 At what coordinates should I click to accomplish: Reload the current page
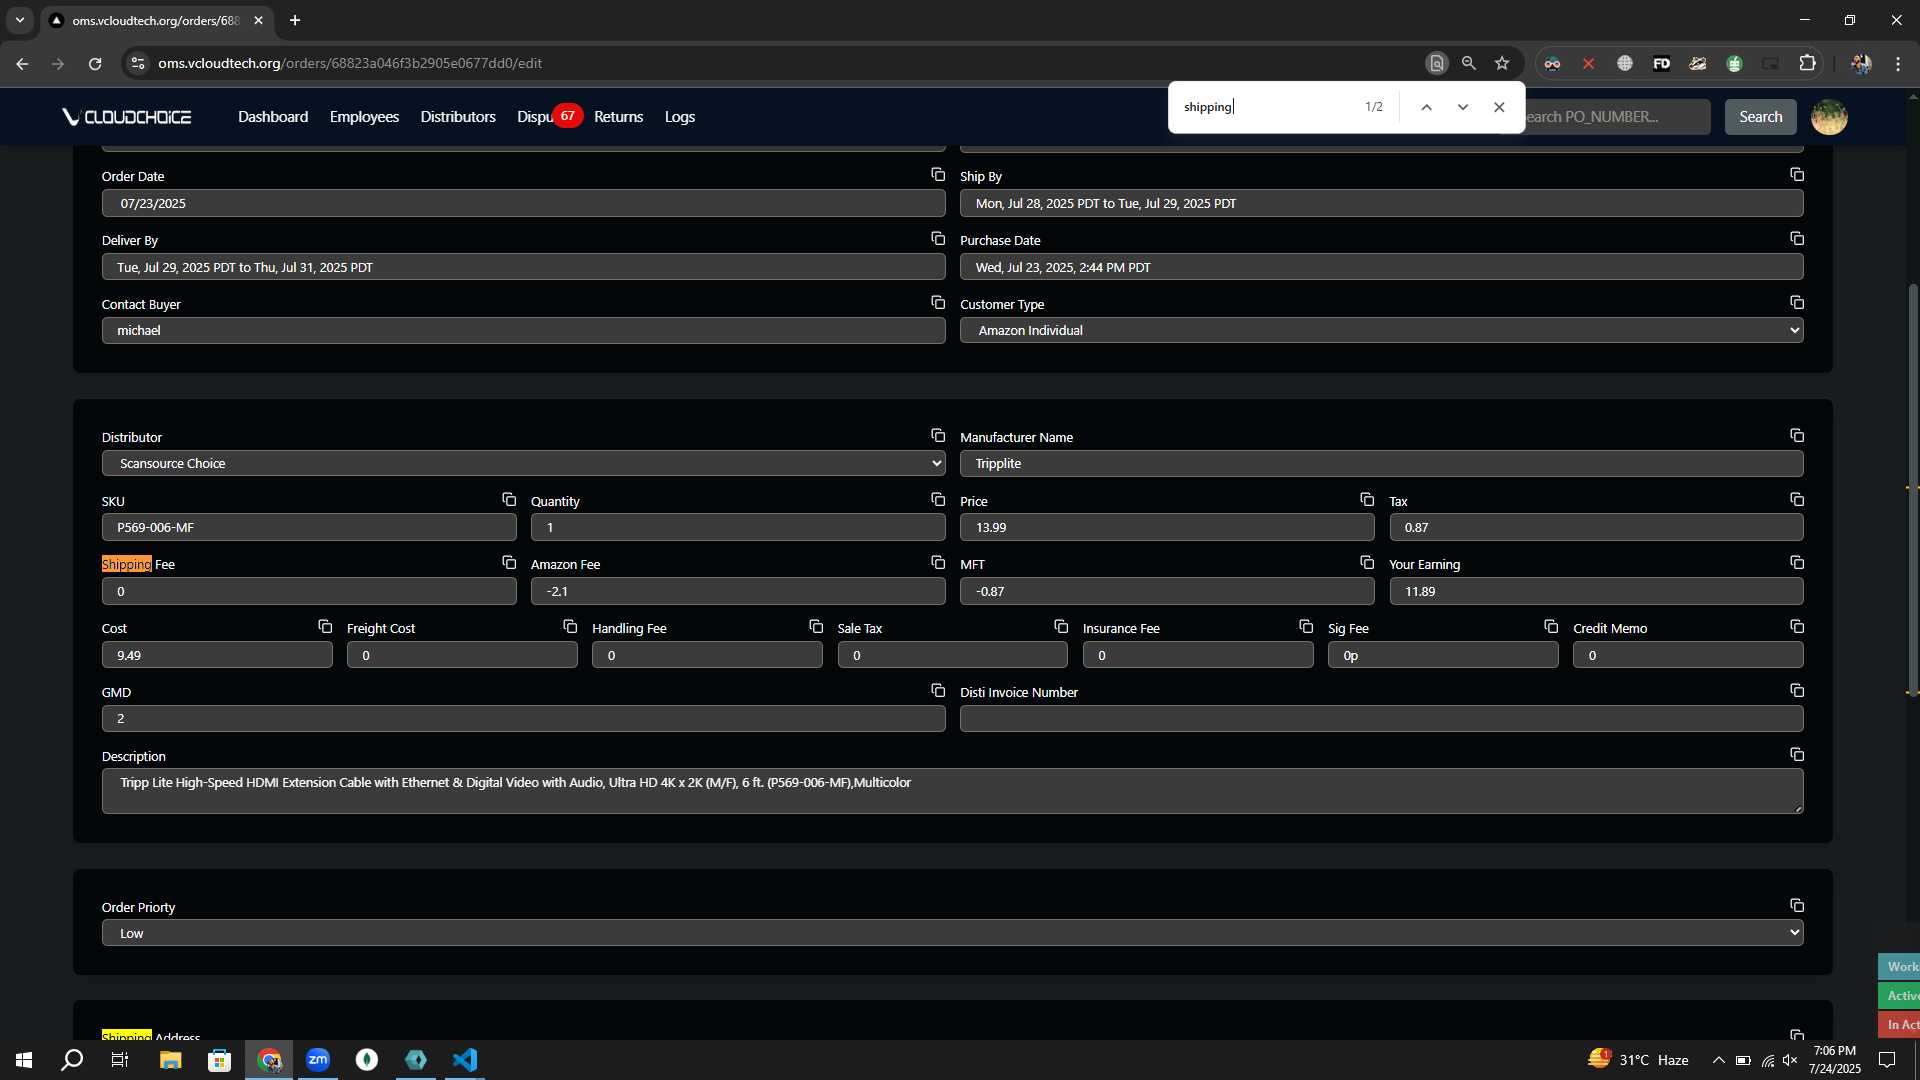pos(95,63)
